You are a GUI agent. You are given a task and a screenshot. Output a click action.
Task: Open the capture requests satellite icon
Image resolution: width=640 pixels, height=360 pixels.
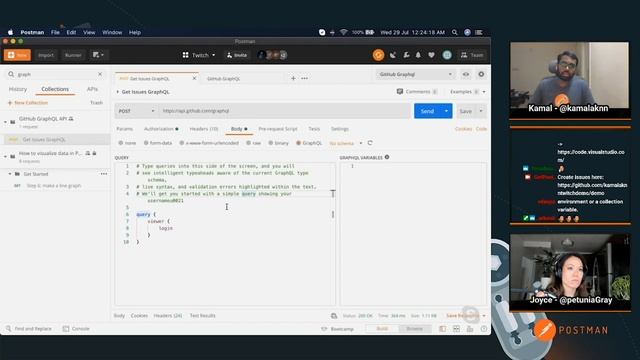[x=393, y=55]
